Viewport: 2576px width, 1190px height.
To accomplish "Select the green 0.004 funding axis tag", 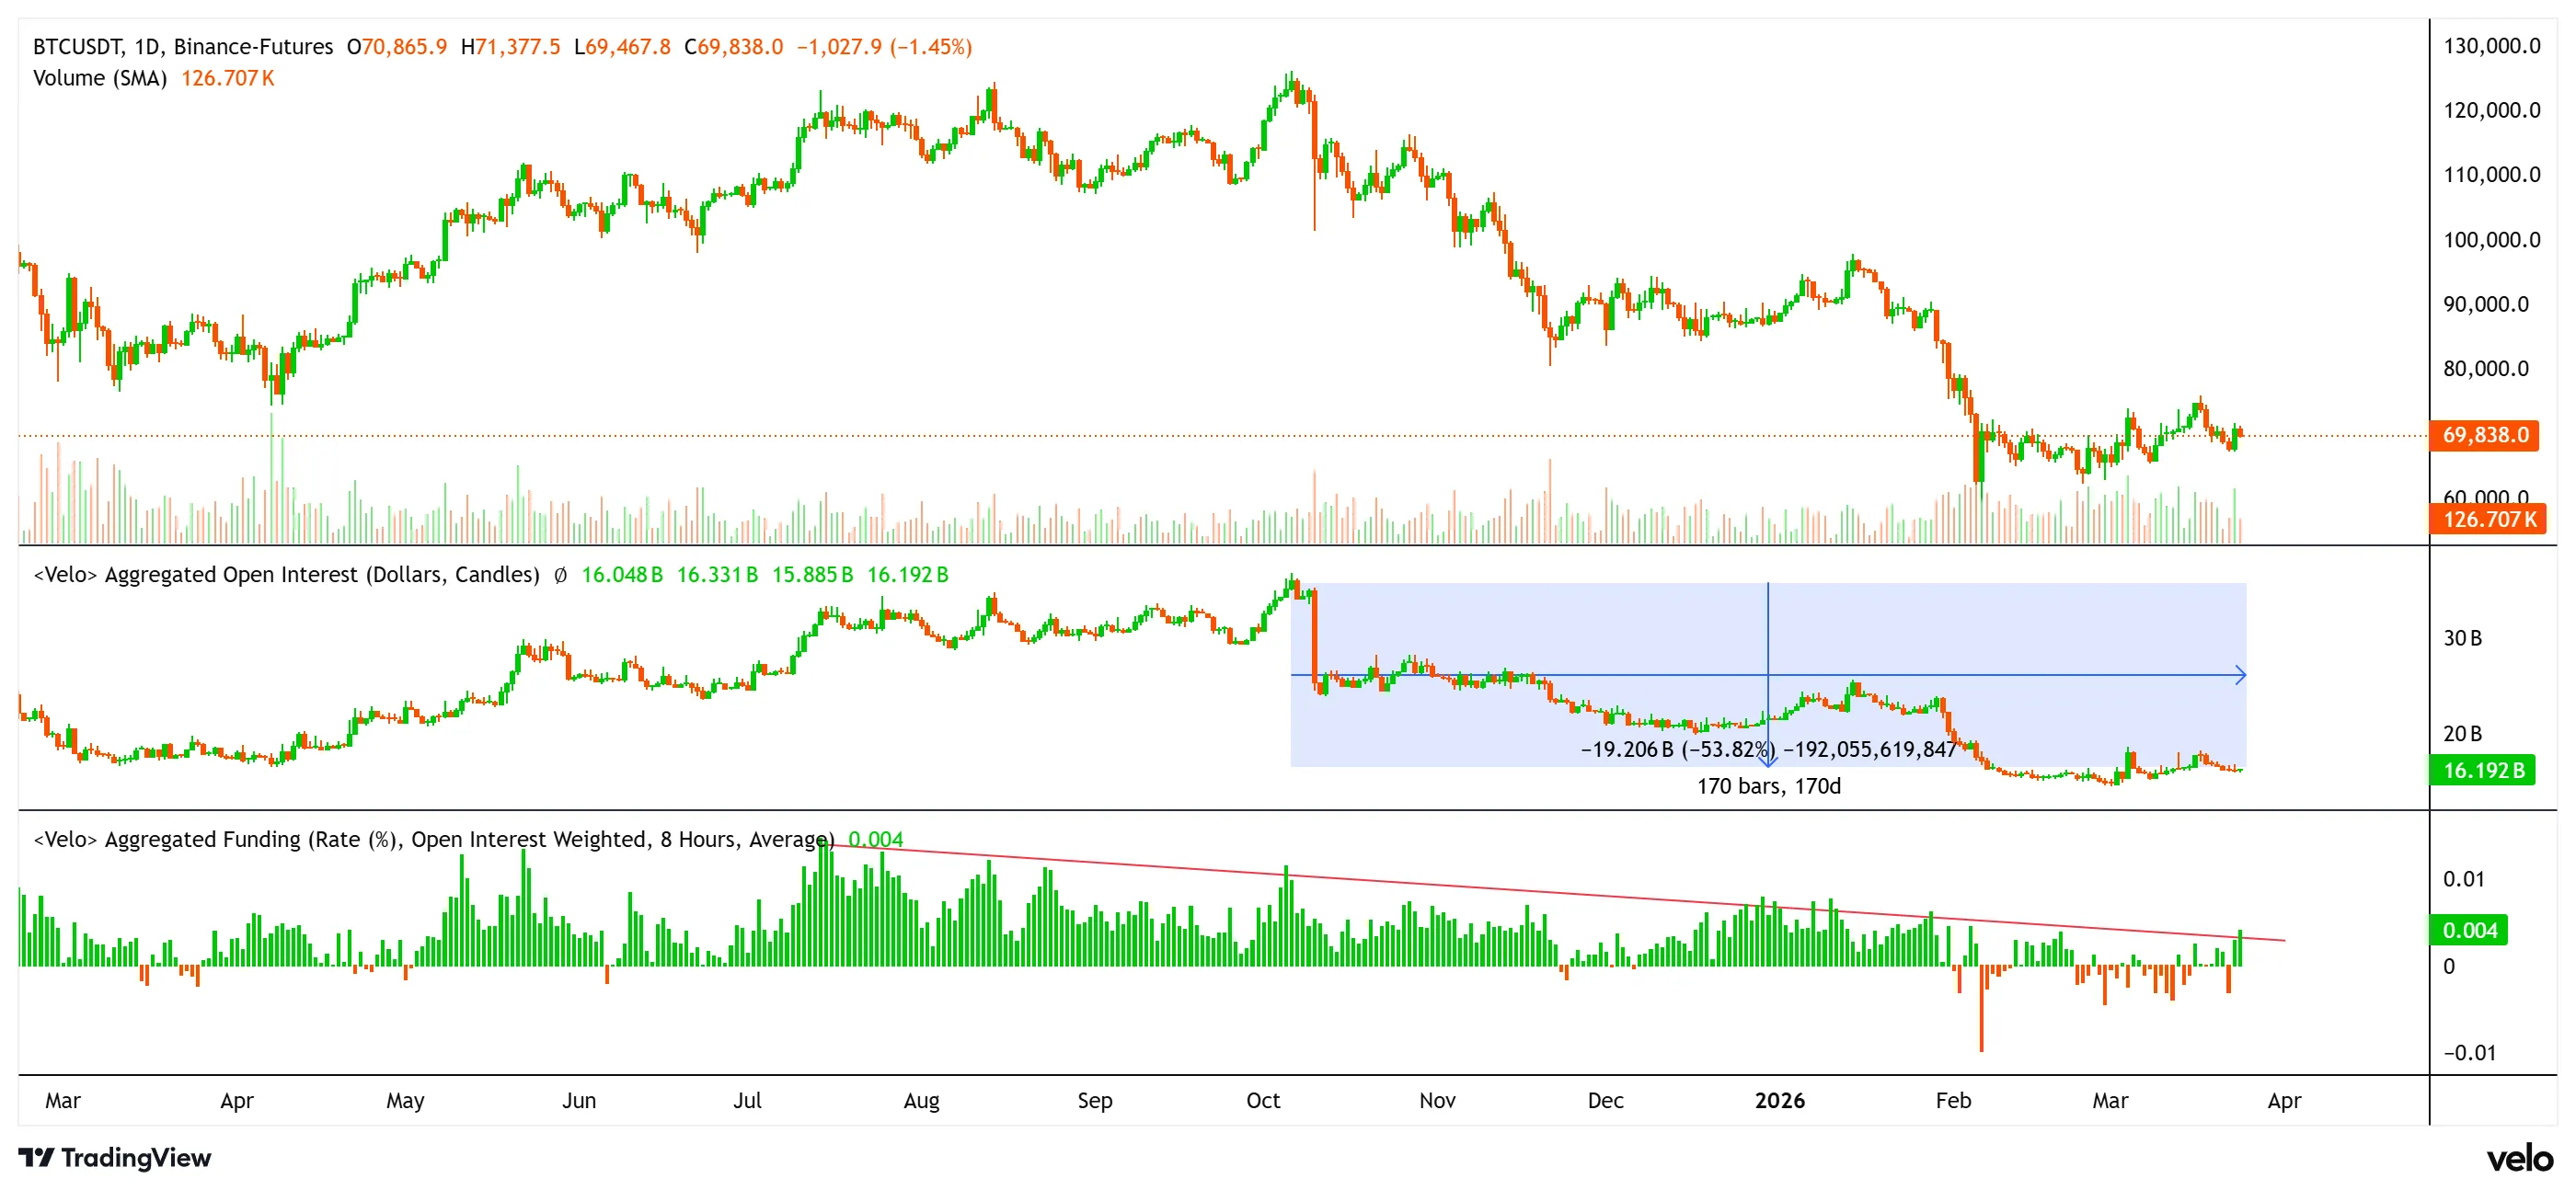I will tap(2469, 930).
